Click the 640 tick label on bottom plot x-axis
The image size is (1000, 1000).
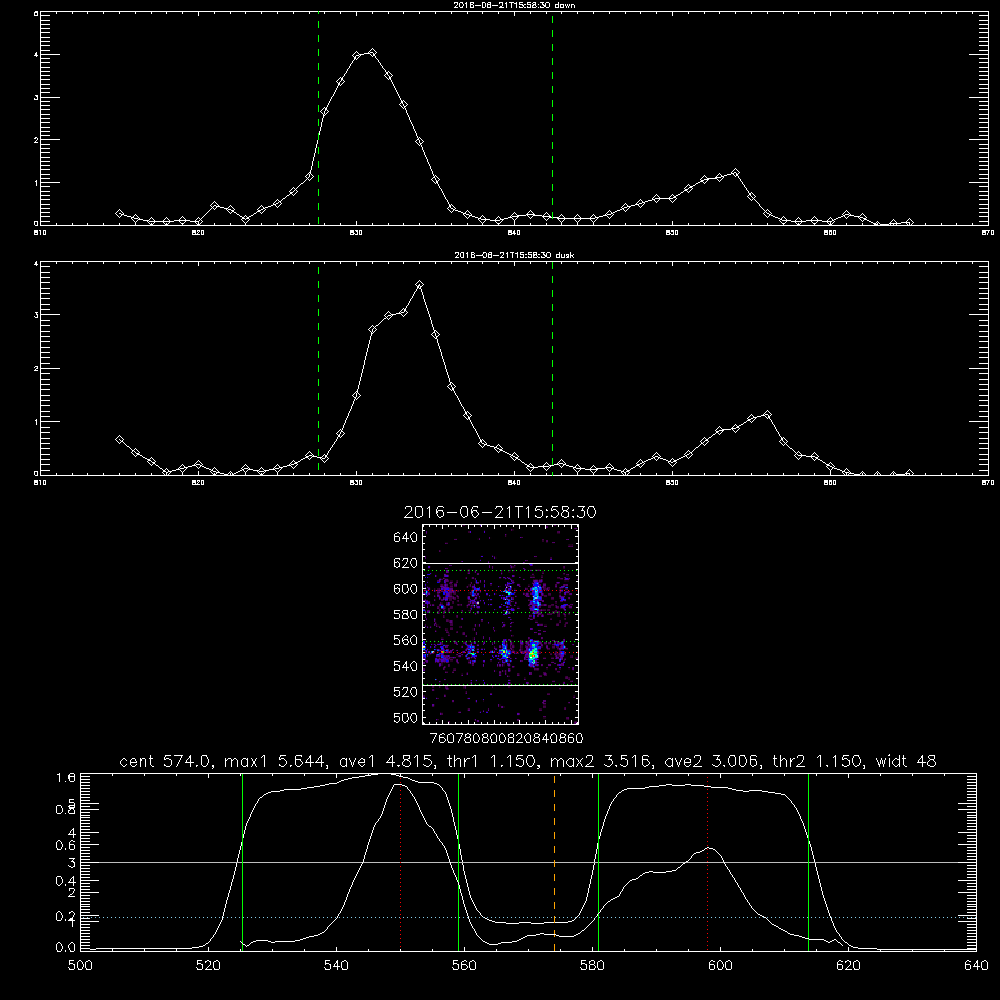[976, 966]
